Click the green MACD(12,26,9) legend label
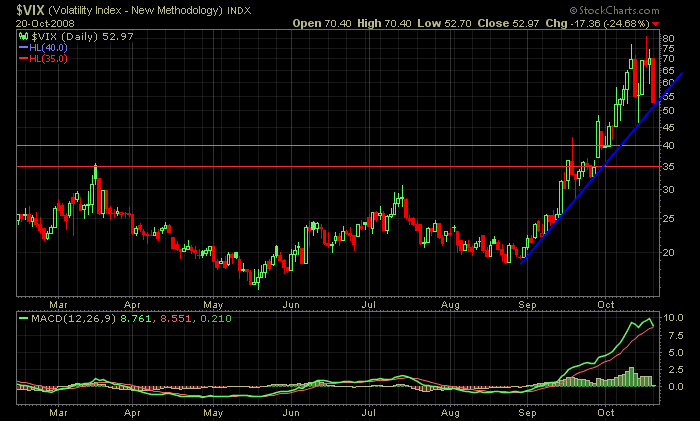The width and height of the screenshot is (700, 421). pos(68,319)
